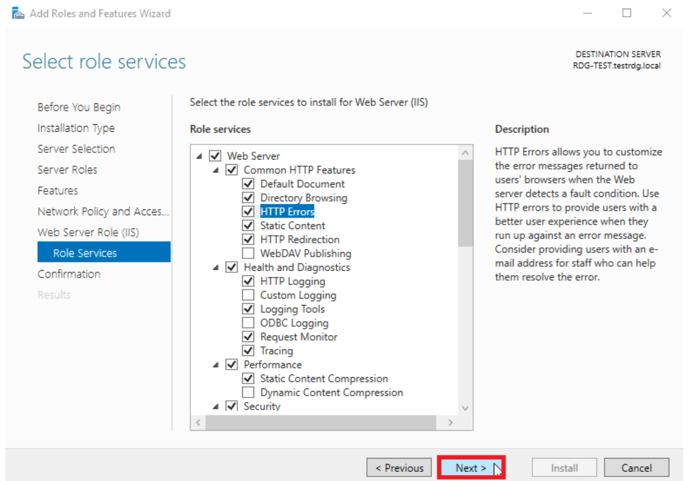Tick the ODBC Logging checkbox

[x=248, y=323]
